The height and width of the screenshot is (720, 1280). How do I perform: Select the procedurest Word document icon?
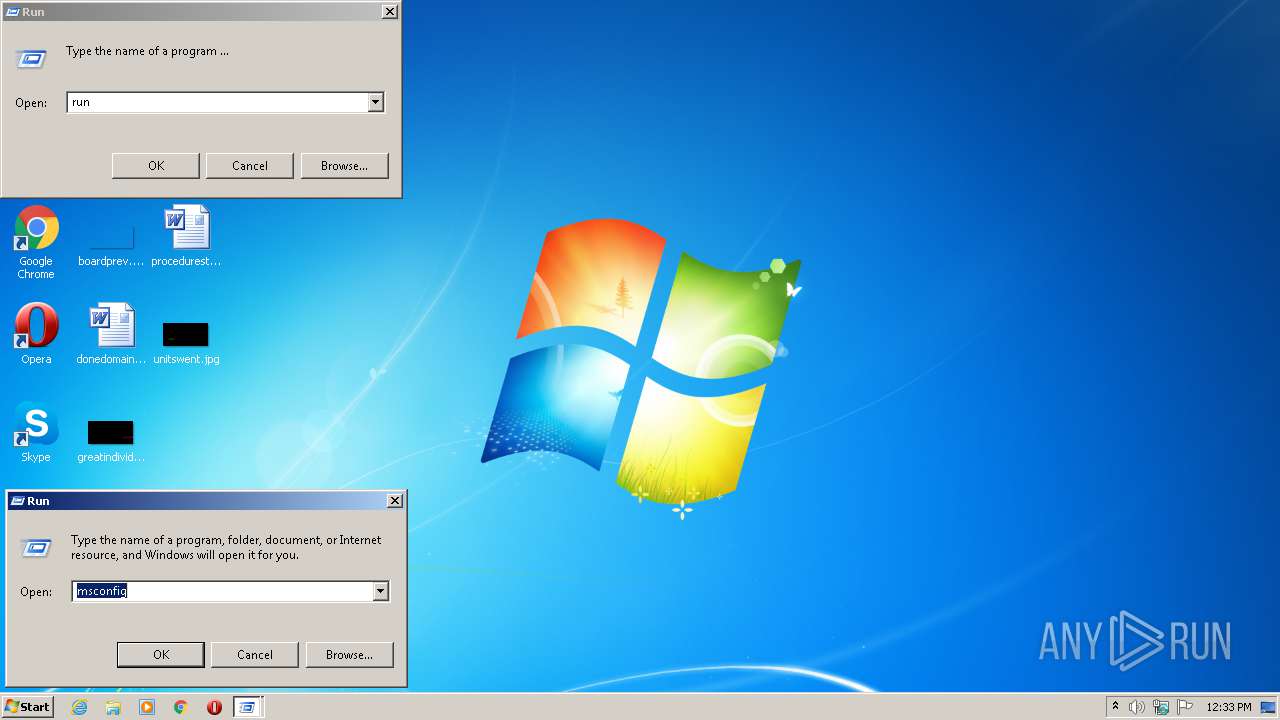tap(186, 236)
